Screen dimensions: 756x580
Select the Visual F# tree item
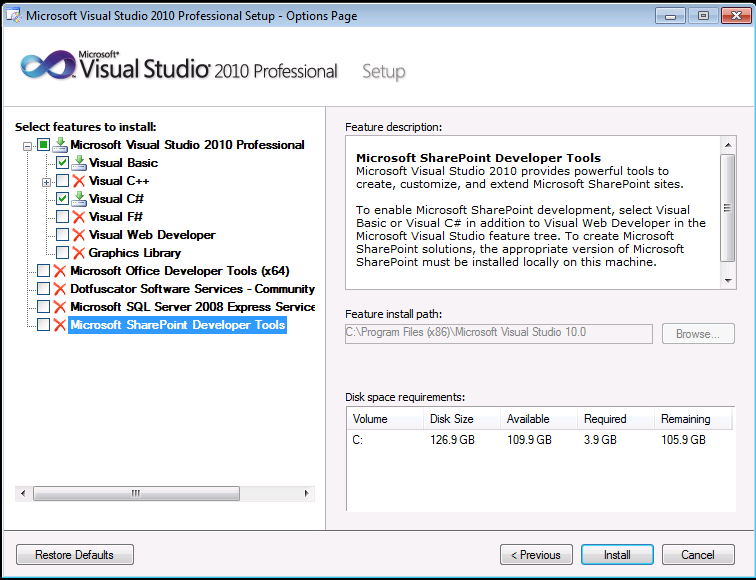point(116,217)
